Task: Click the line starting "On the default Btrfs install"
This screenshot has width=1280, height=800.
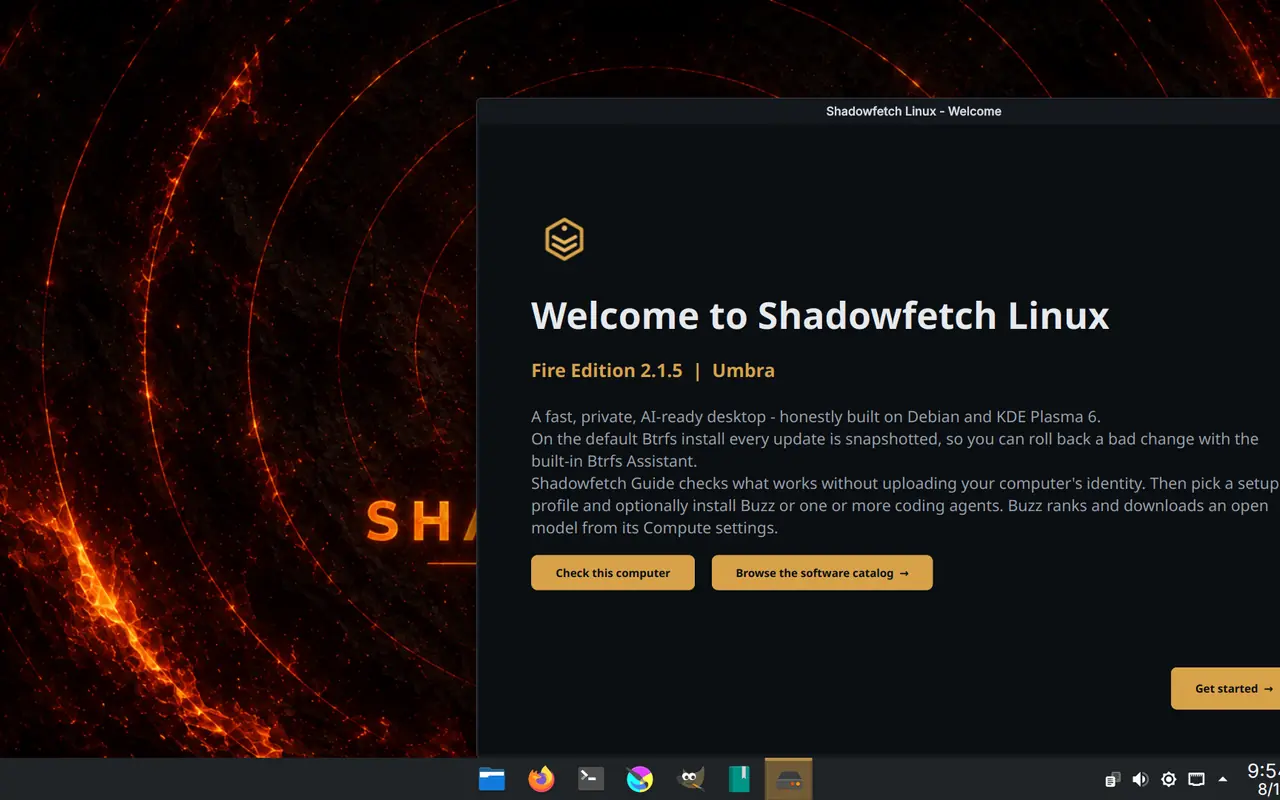Action: point(895,439)
